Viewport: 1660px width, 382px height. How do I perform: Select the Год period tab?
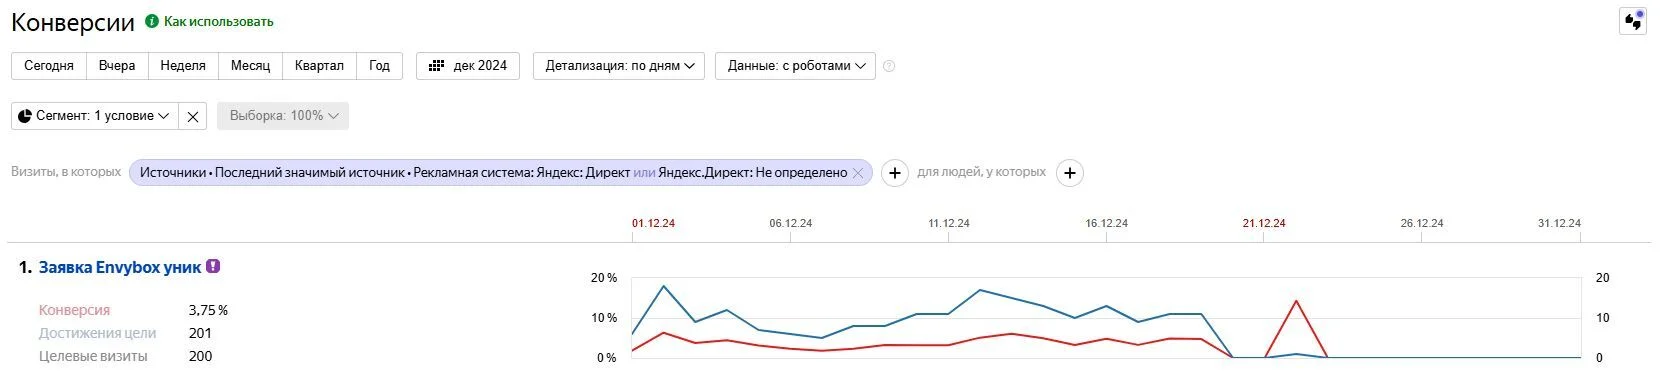click(x=379, y=66)
